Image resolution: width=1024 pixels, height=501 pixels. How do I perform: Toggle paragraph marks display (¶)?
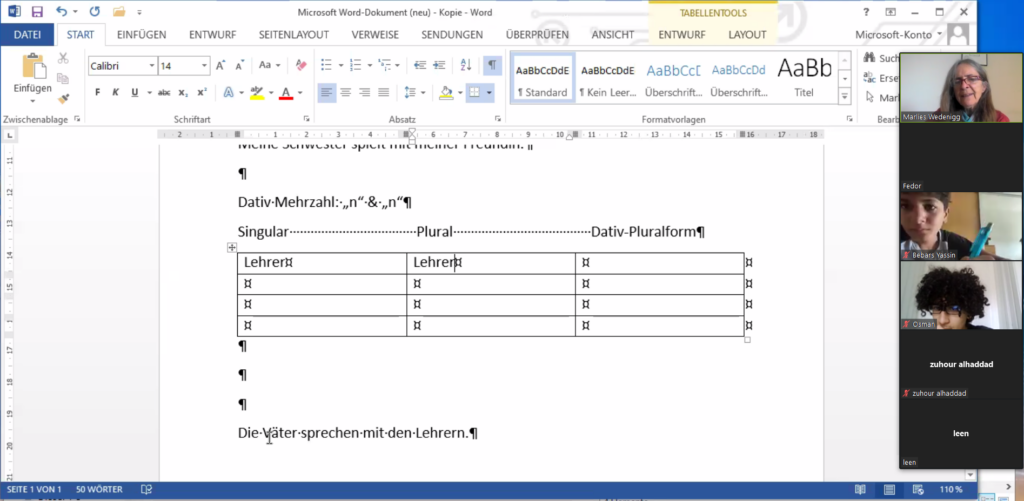[x=492, y=65]
